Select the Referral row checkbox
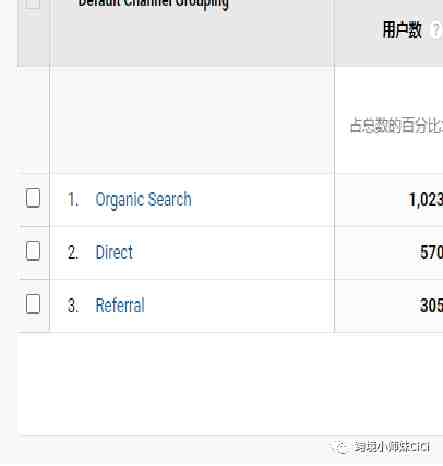The width and height of the screenshot is (443, 466). [x=33, y=304]
